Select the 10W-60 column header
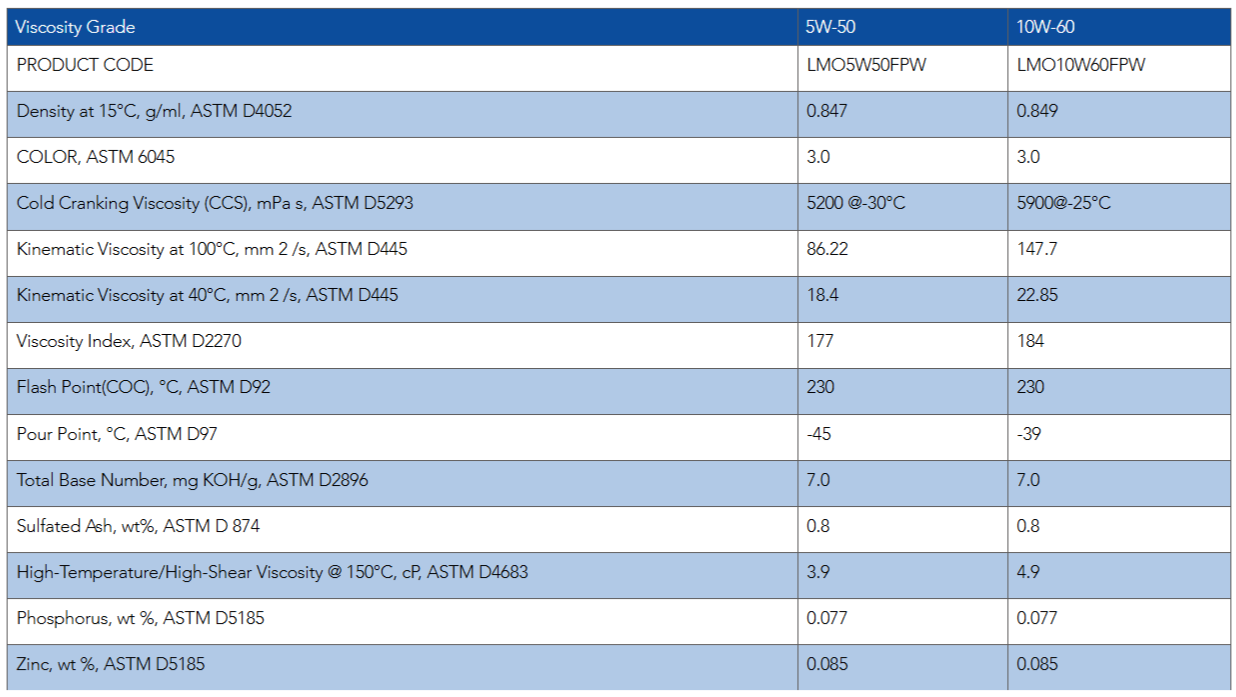This screenshot has width=1236, height=697. [x=1045, y=27]
